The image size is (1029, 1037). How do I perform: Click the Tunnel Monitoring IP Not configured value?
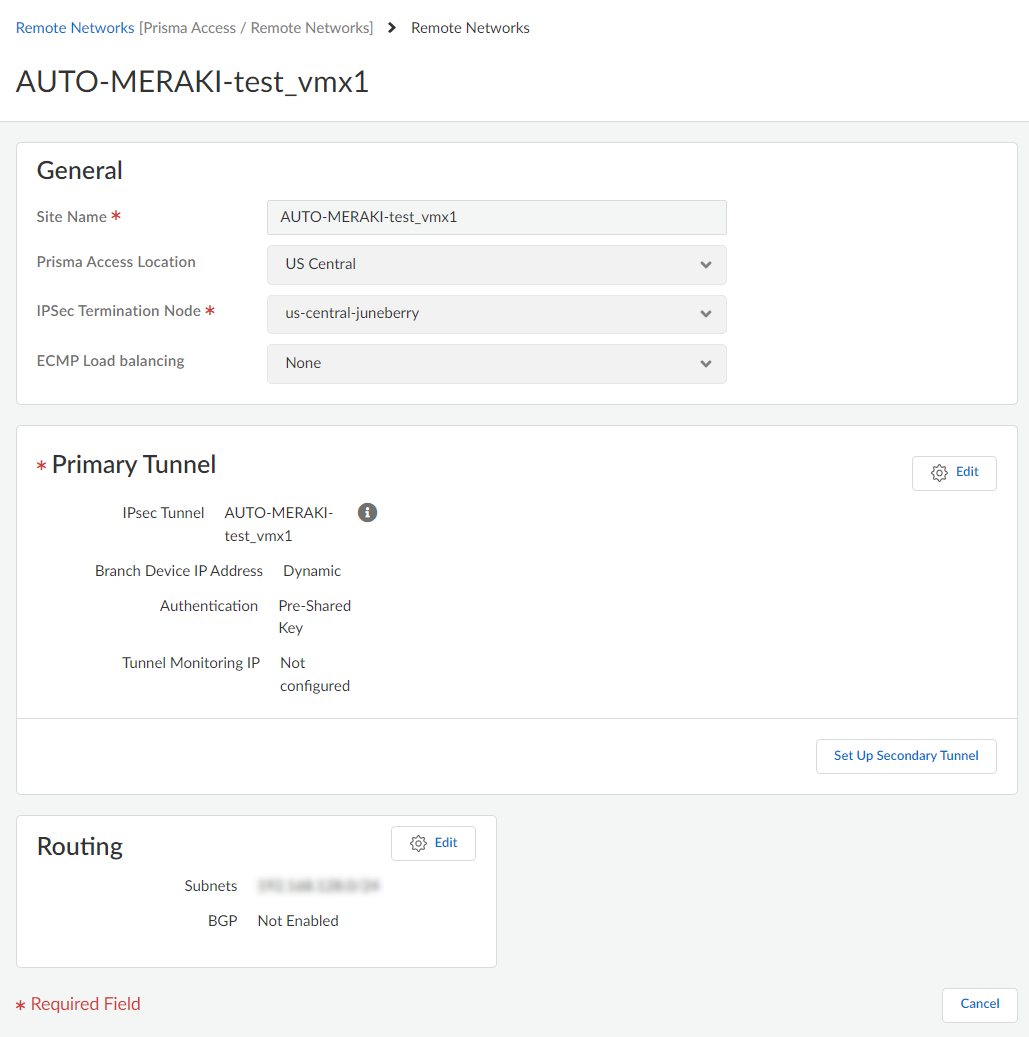click(x=314, y=675)
